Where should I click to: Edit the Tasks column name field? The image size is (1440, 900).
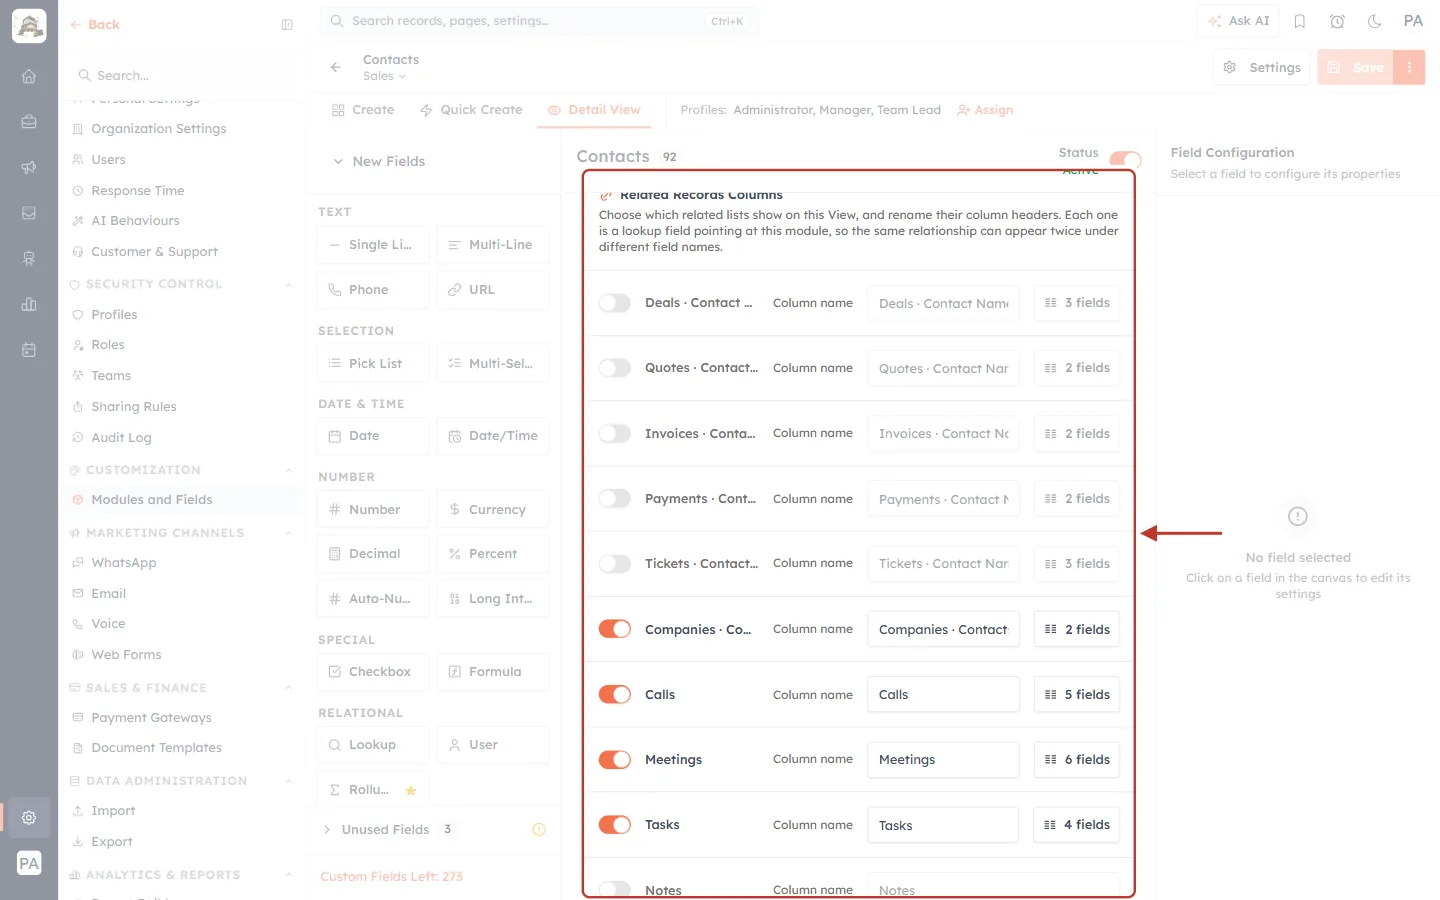tap(943, 825)
